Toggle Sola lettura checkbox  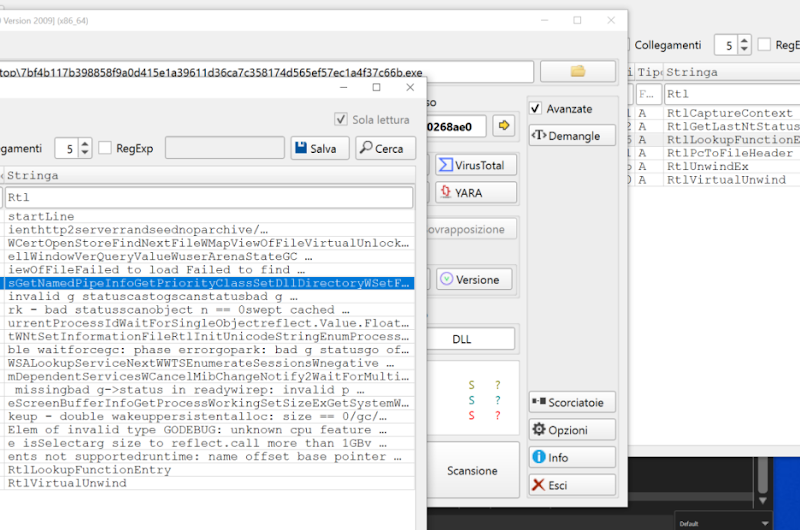pos(341,119)
